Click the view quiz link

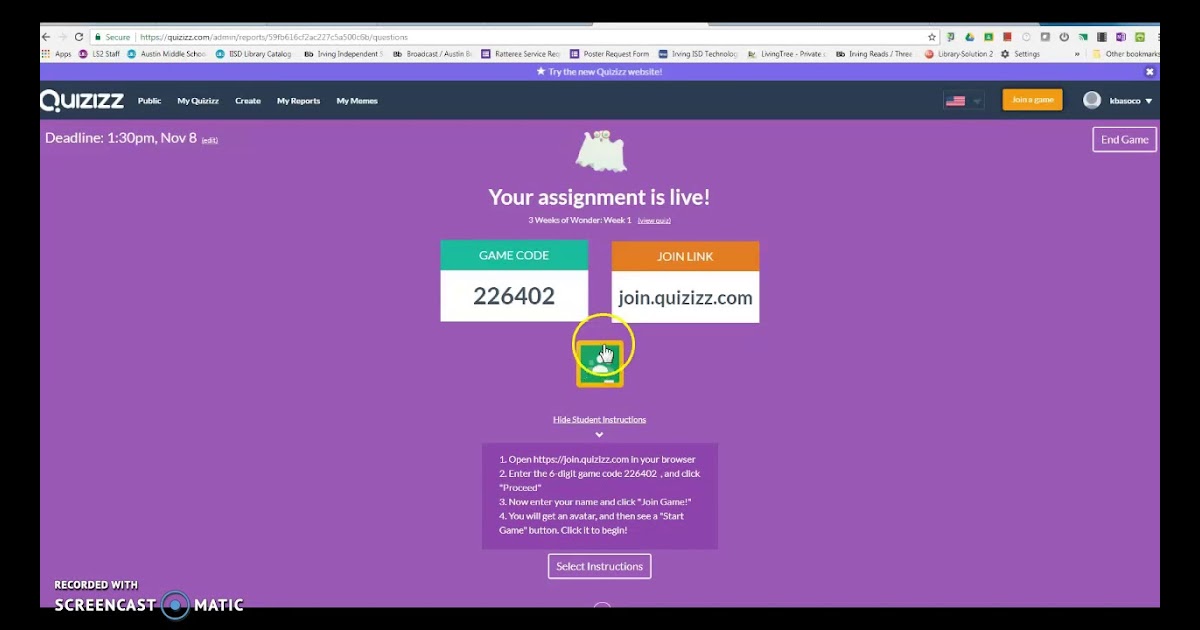(x=654, y=220)
